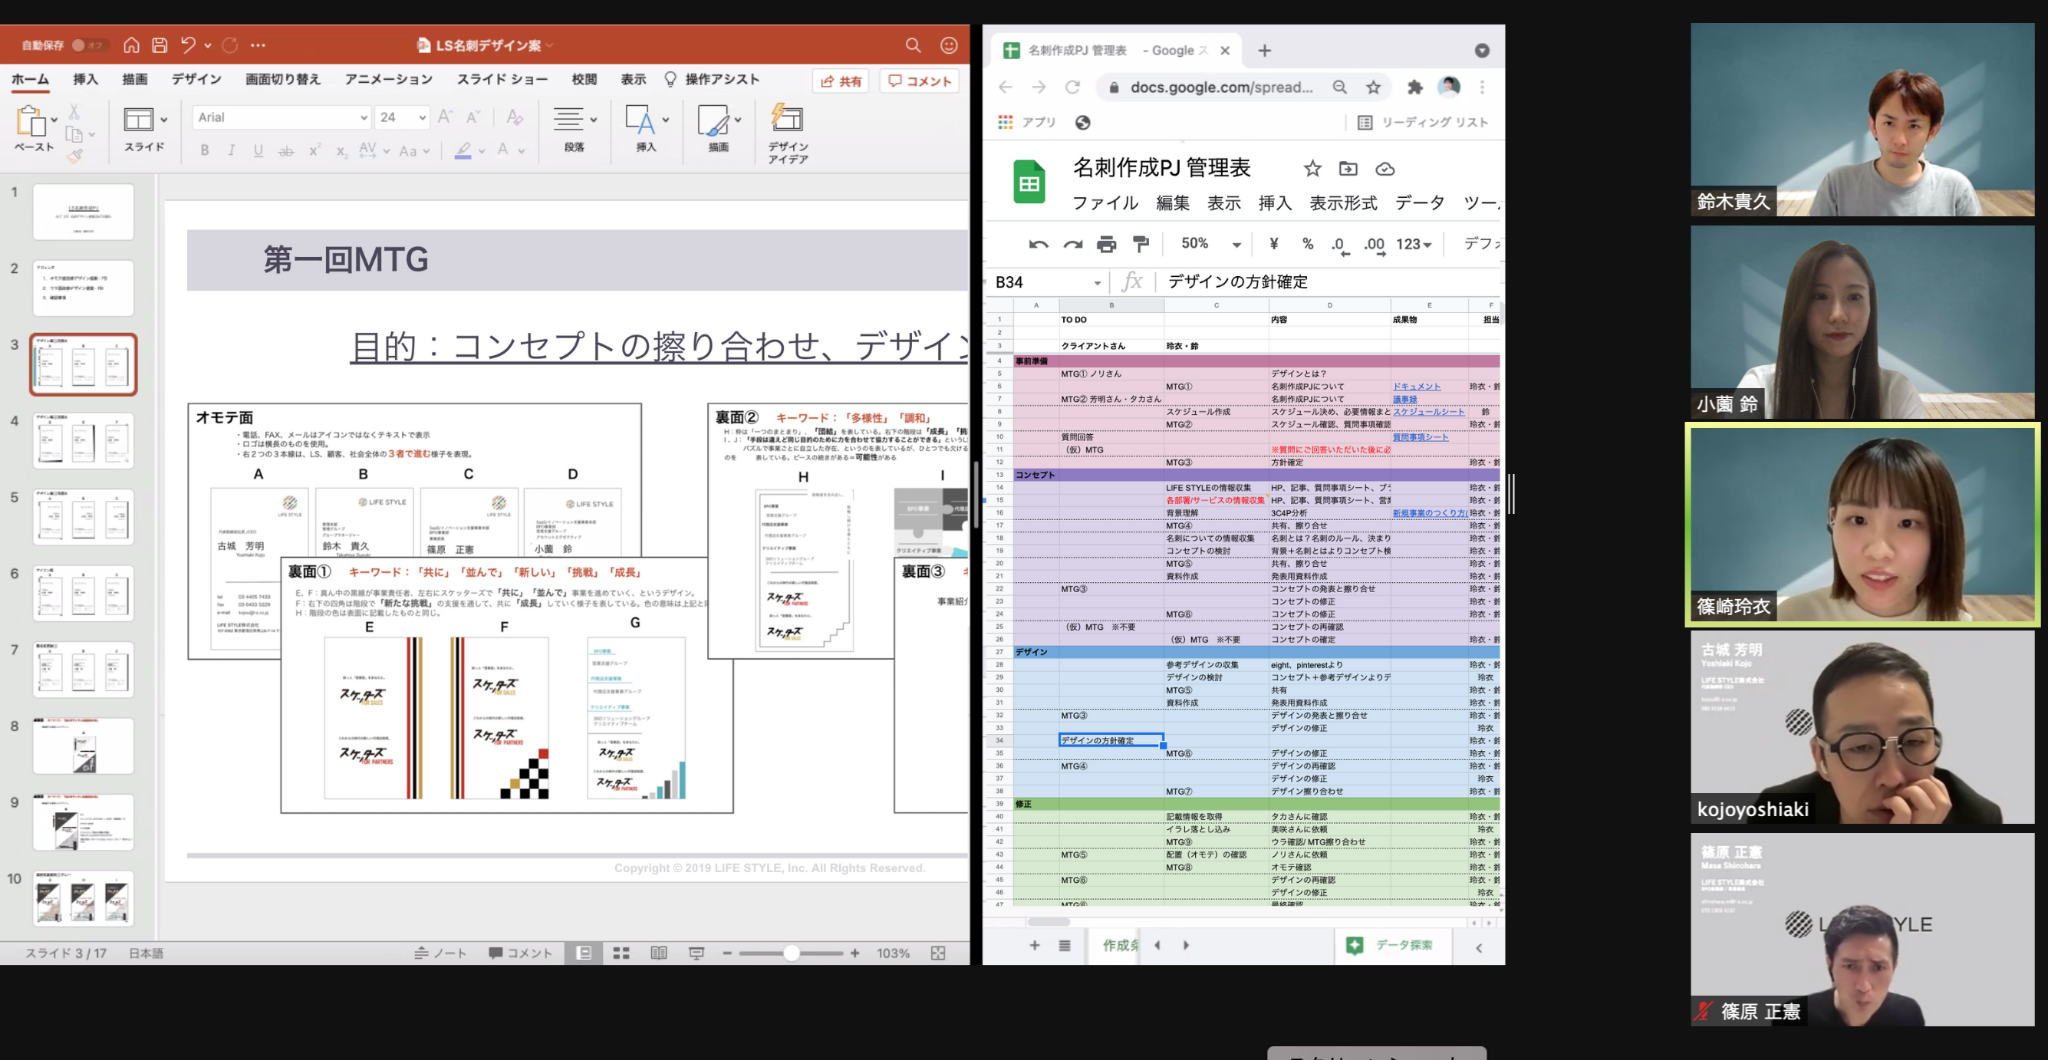
Task: Select slide 8 thumbnail
Action: (84, 746)
